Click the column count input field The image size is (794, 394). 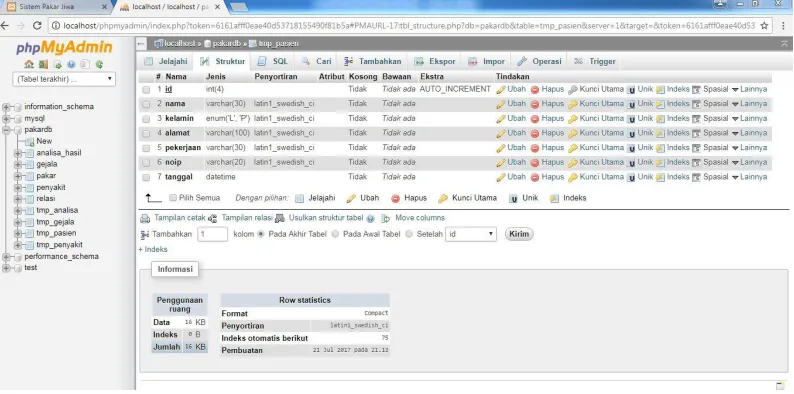(212, 234)
